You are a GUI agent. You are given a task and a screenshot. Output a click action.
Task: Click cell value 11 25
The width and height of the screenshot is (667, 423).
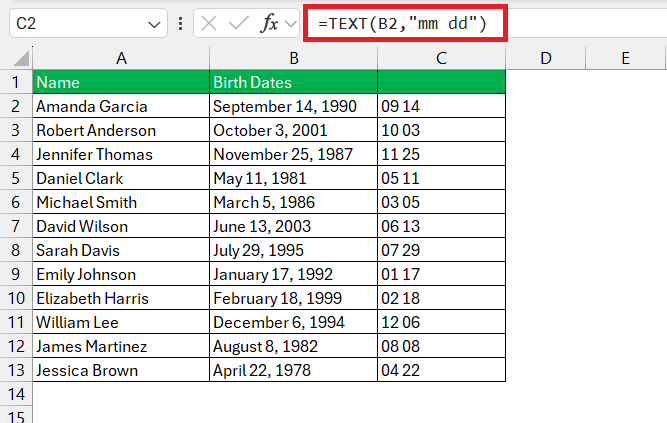(442, 154)
